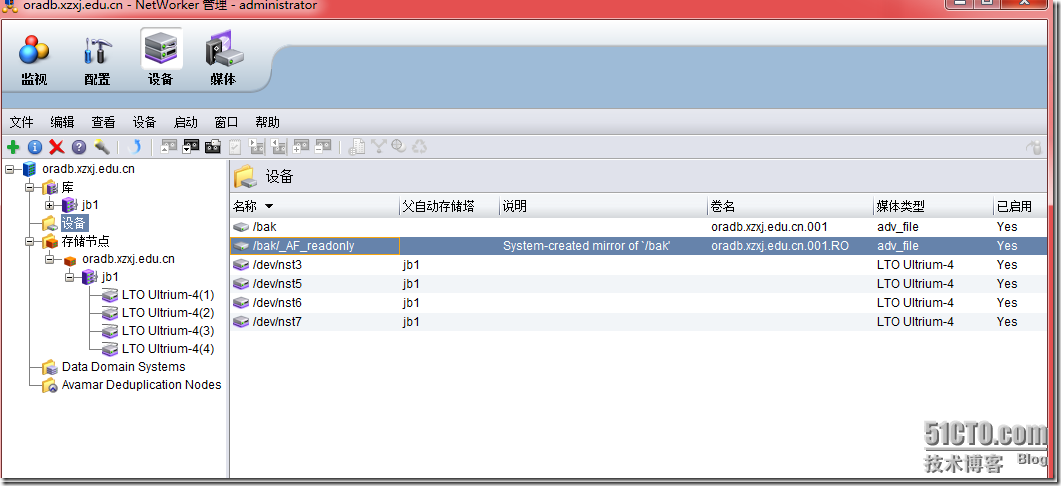This screenshot has width=1061, height=486.
Task: Select the /bak device row
Action: (x=639, y=227)
